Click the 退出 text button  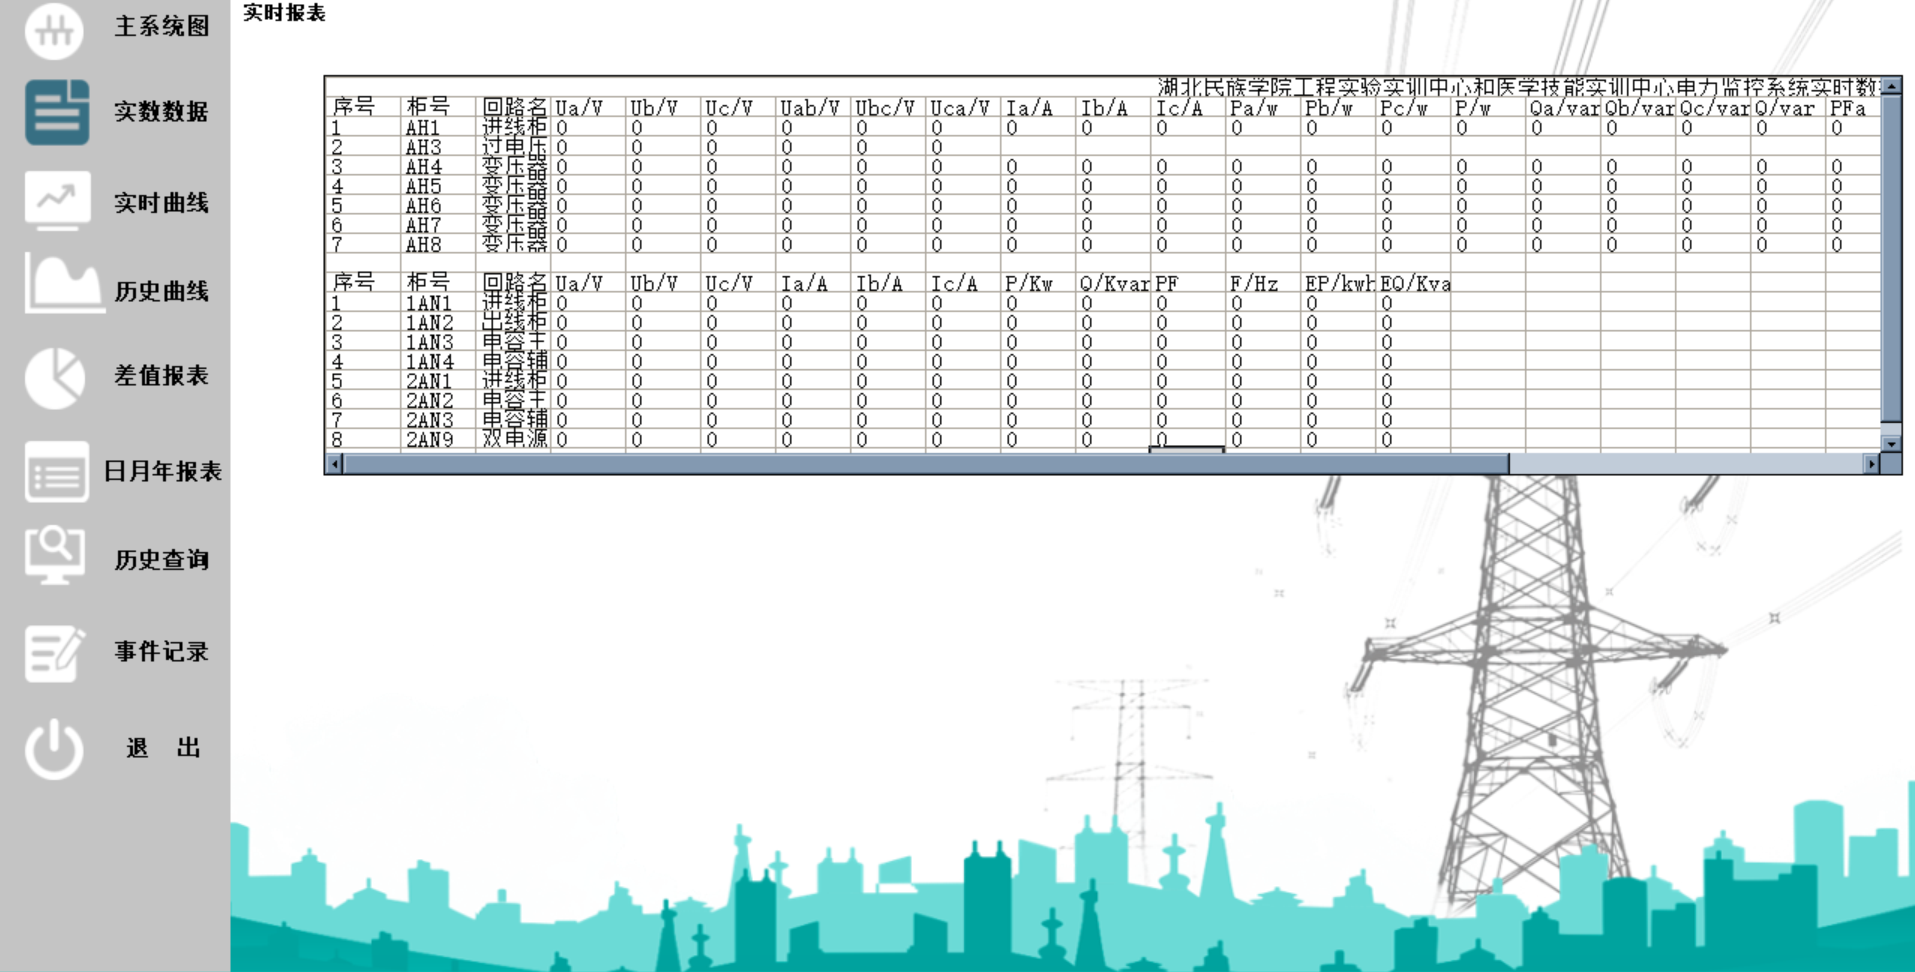(x=163, y=748)
